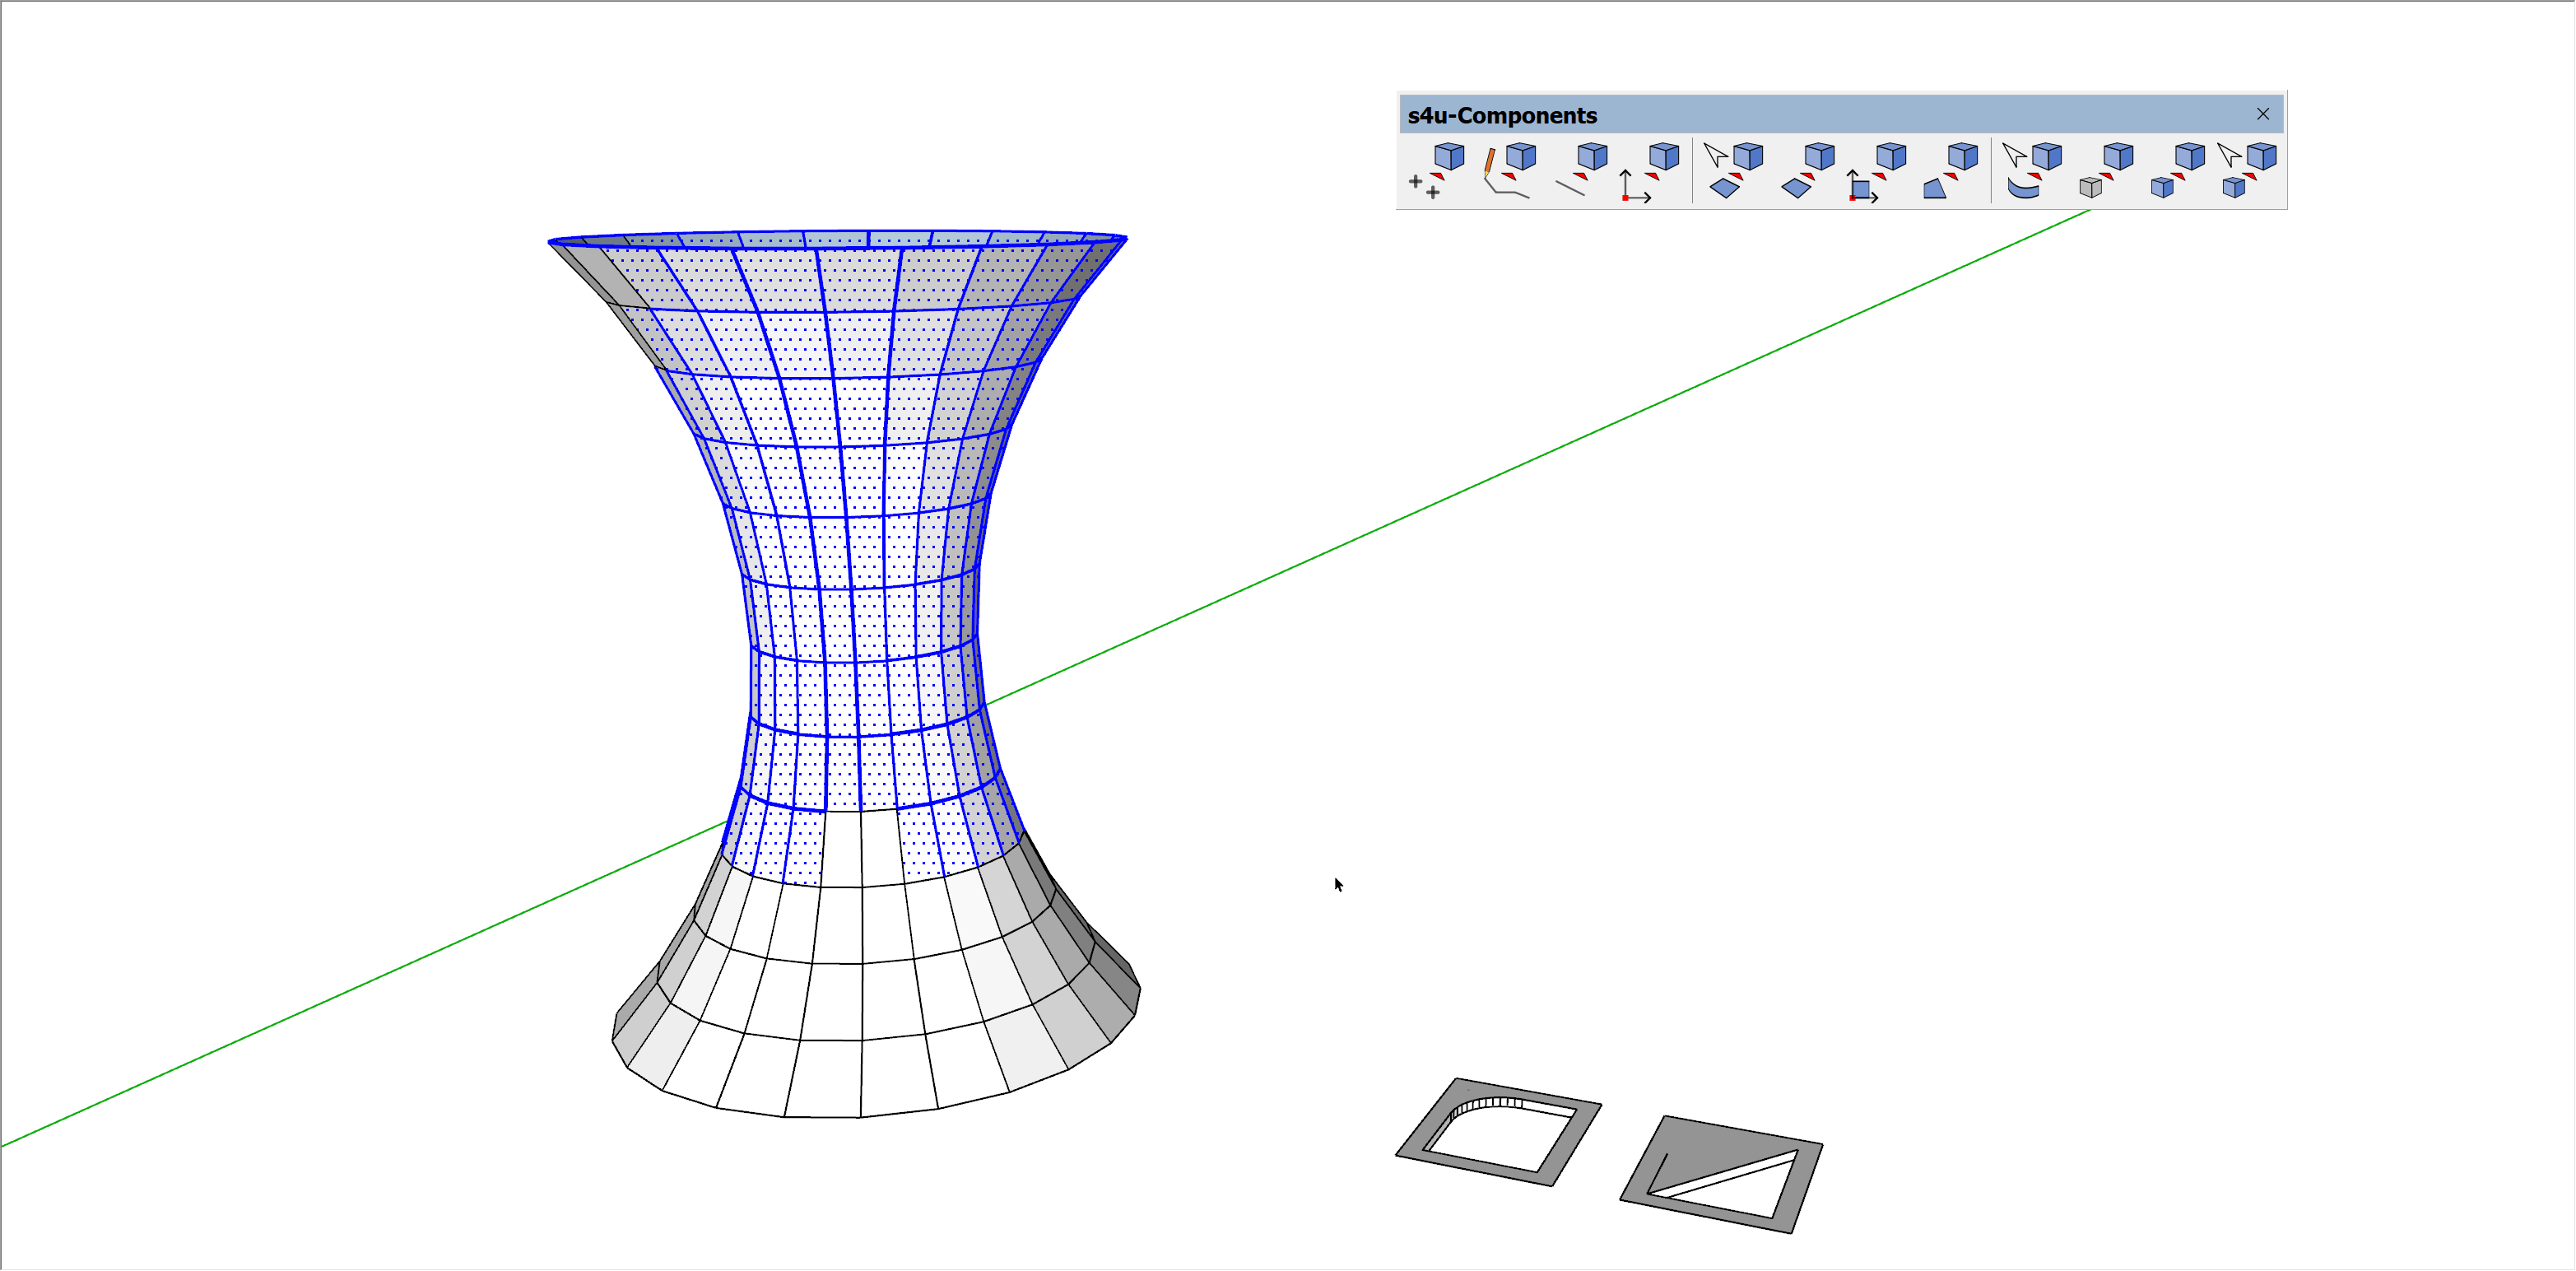Click component at axes origin tool

pos(1651,171)
